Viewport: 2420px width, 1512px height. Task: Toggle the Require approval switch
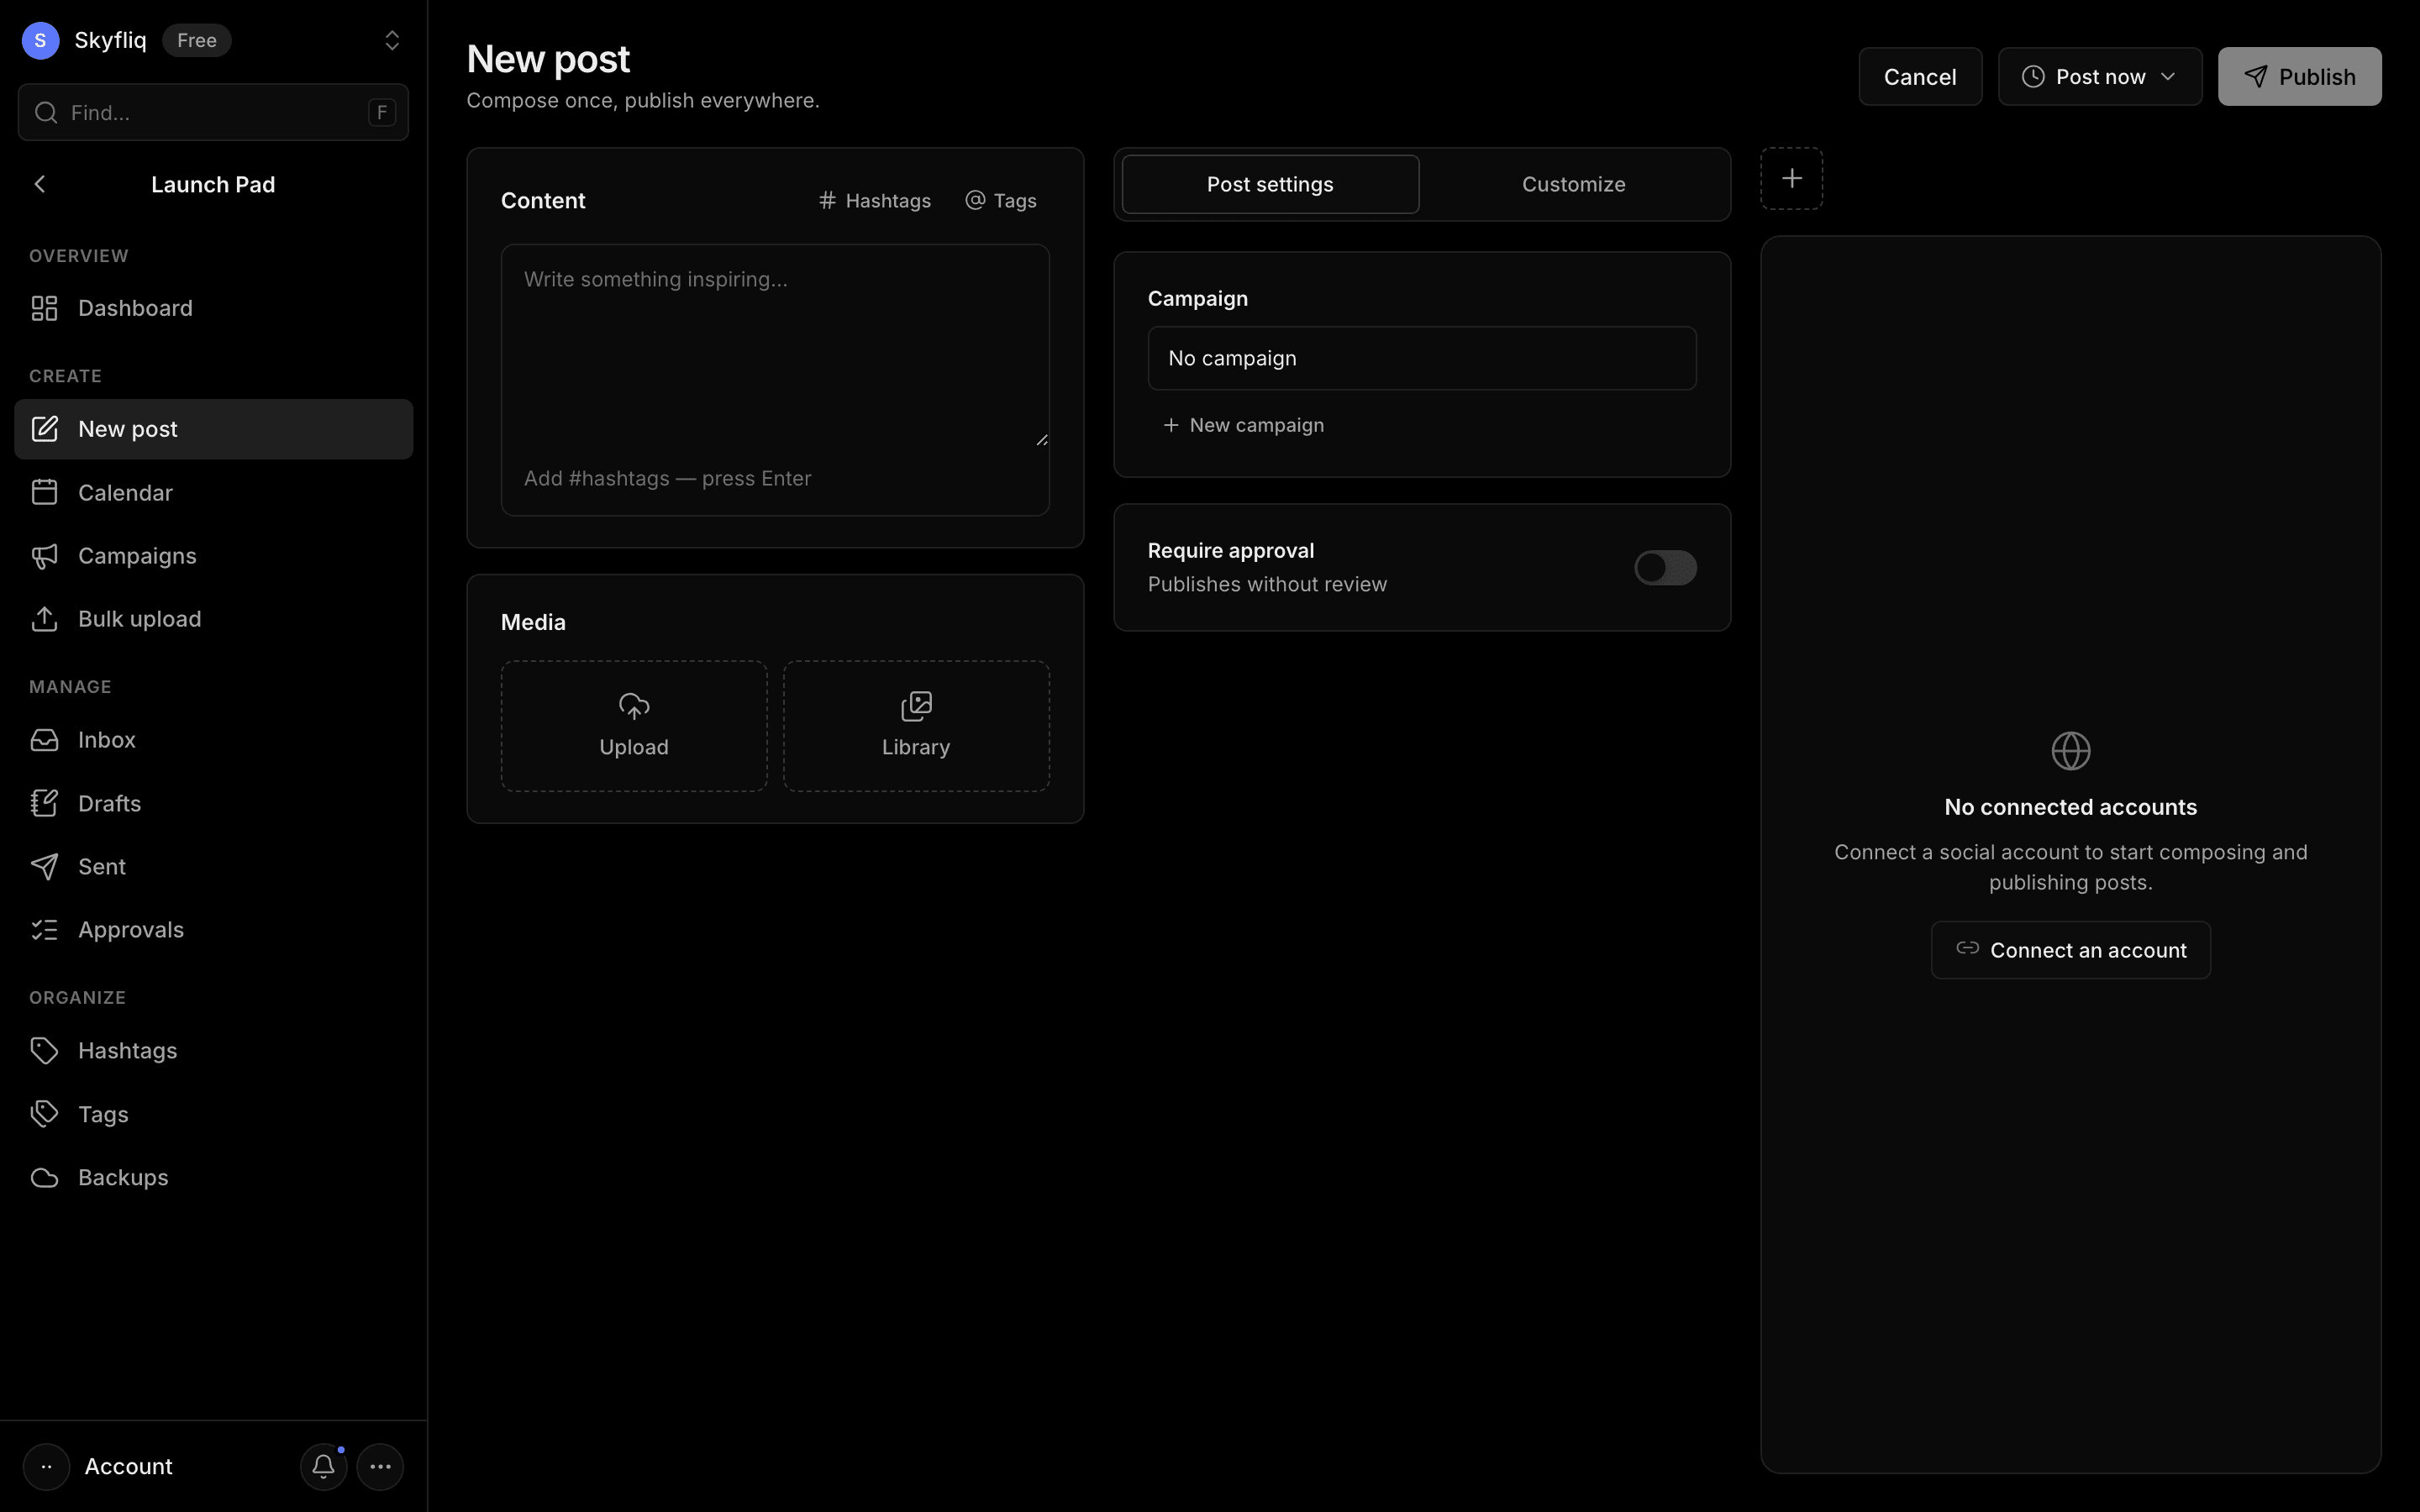coord(1665,568)
